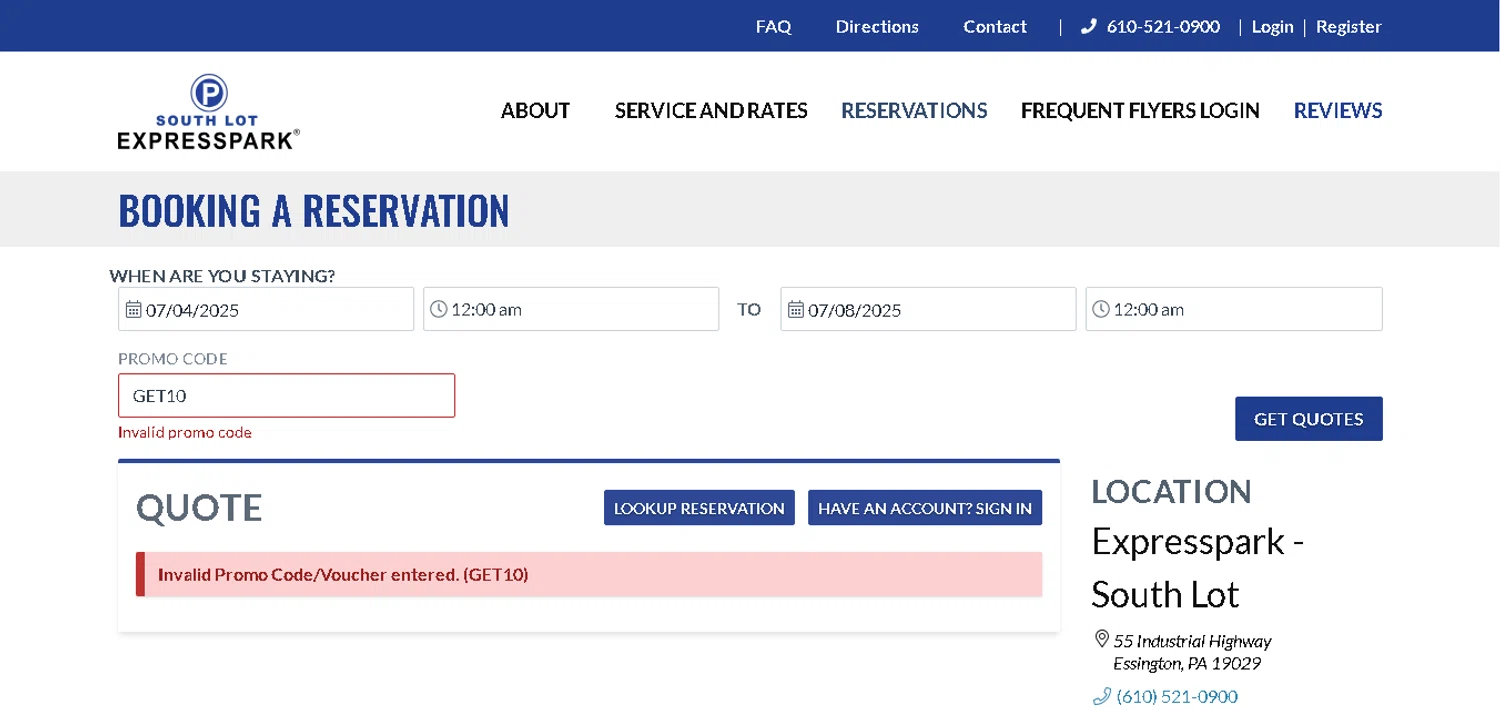Click the promo code field containing GET10
The image size is (1500, 710).
286,395
